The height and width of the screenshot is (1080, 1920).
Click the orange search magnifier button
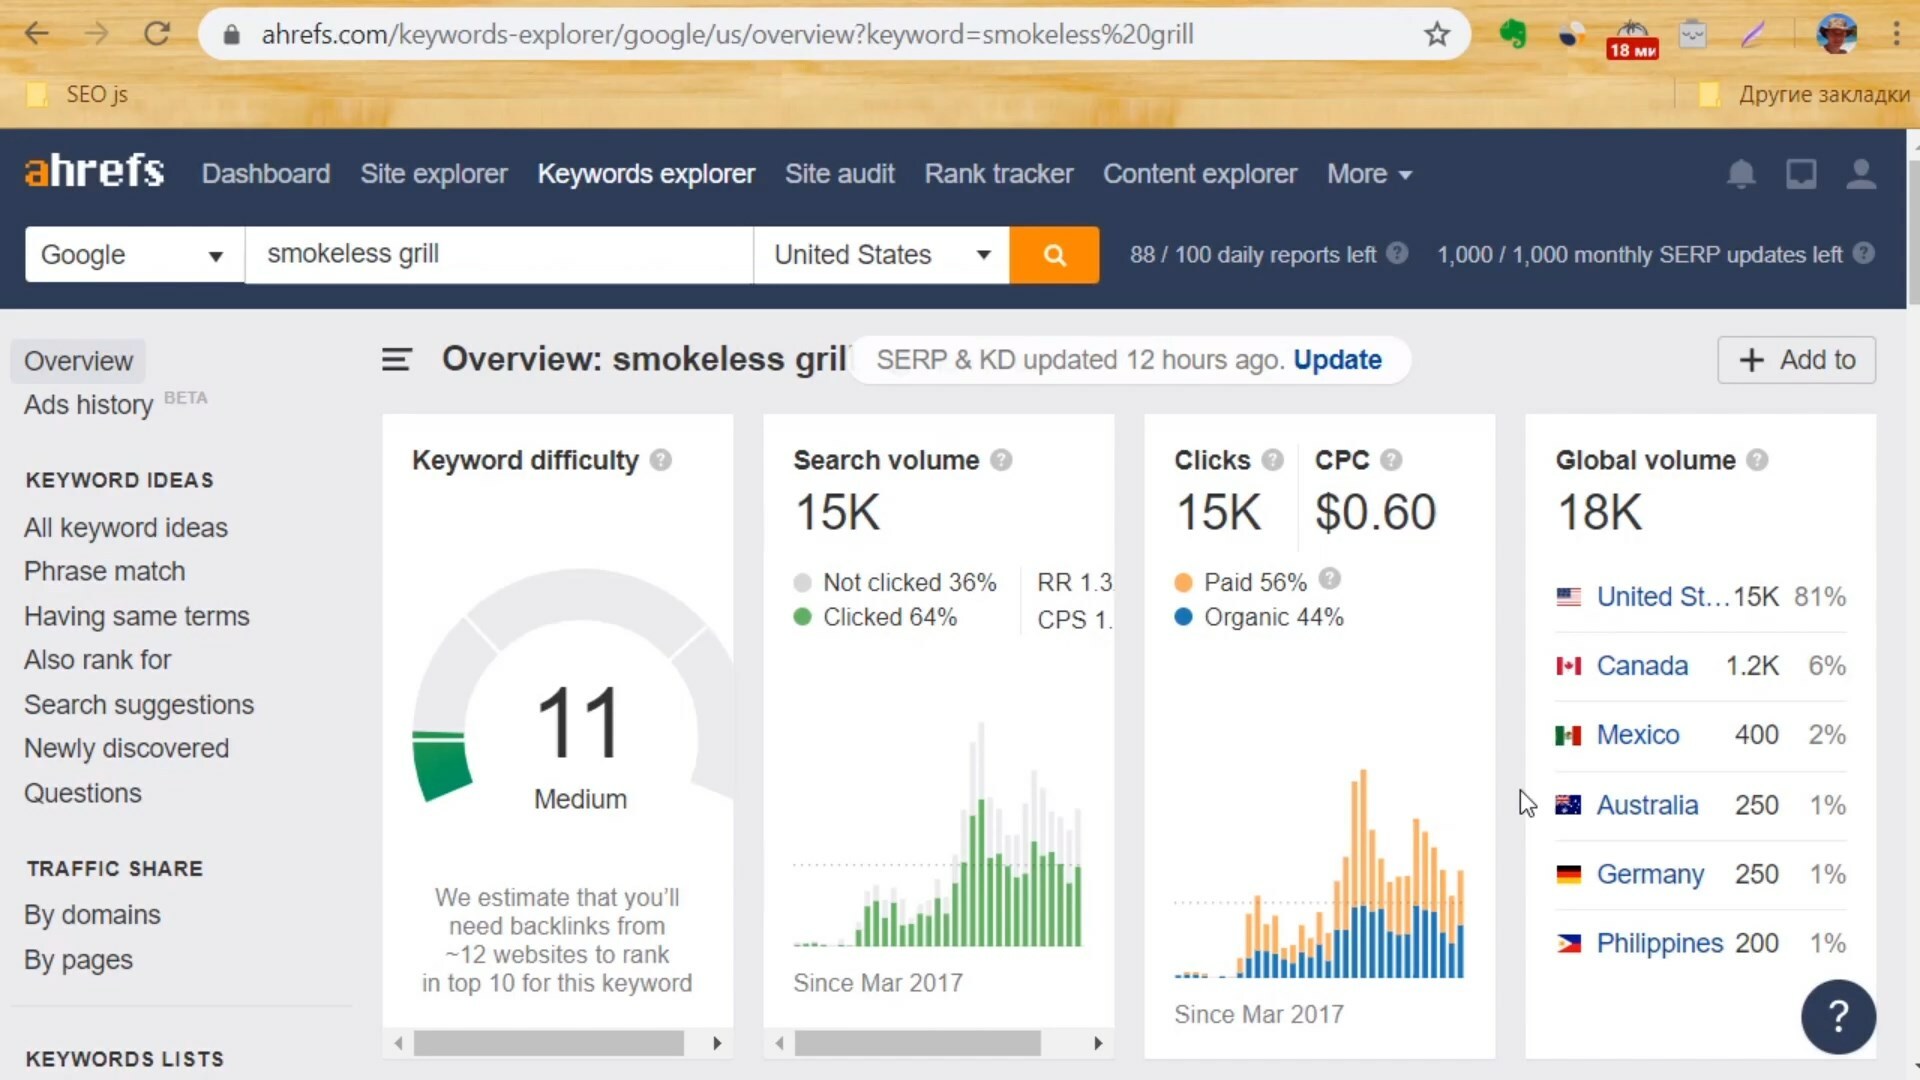coord(1054,255)
